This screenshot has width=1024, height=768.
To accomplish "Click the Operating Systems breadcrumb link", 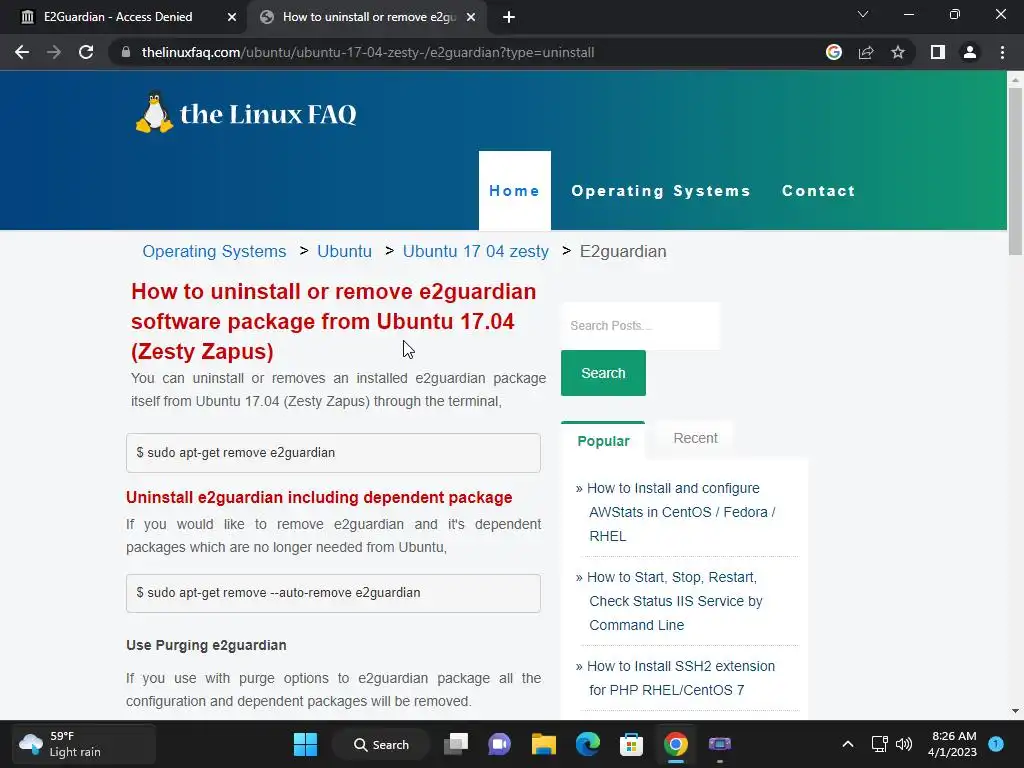I will pyautogui.click(x=214, y=251).
